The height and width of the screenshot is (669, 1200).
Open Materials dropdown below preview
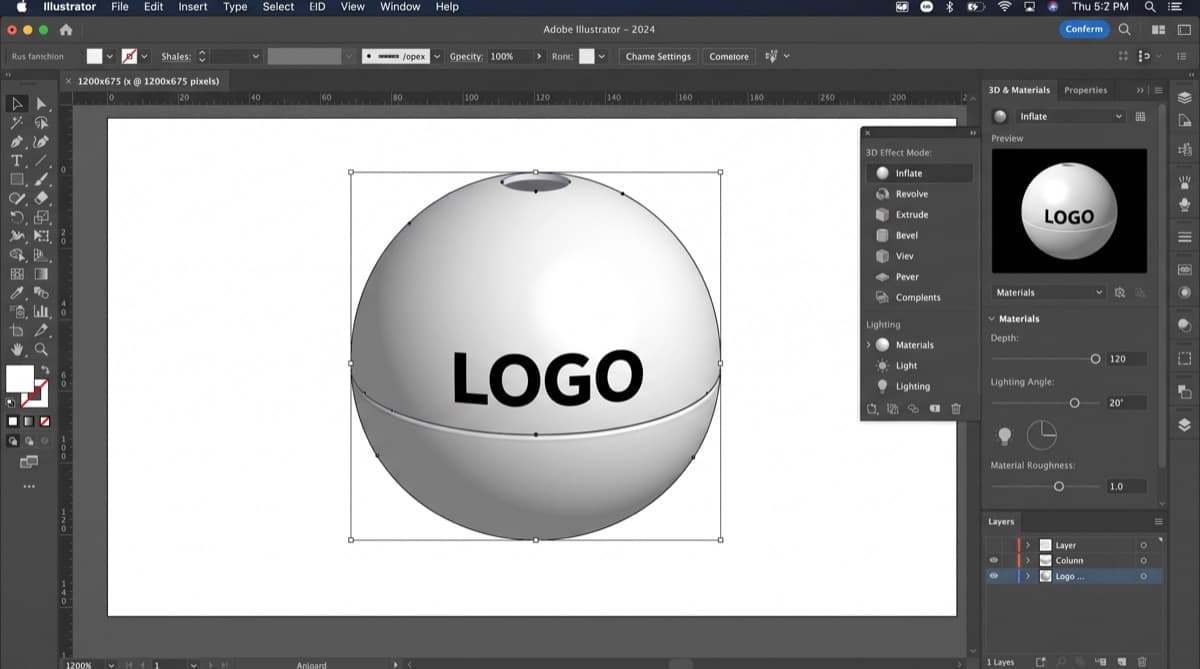click(1049, 293)
